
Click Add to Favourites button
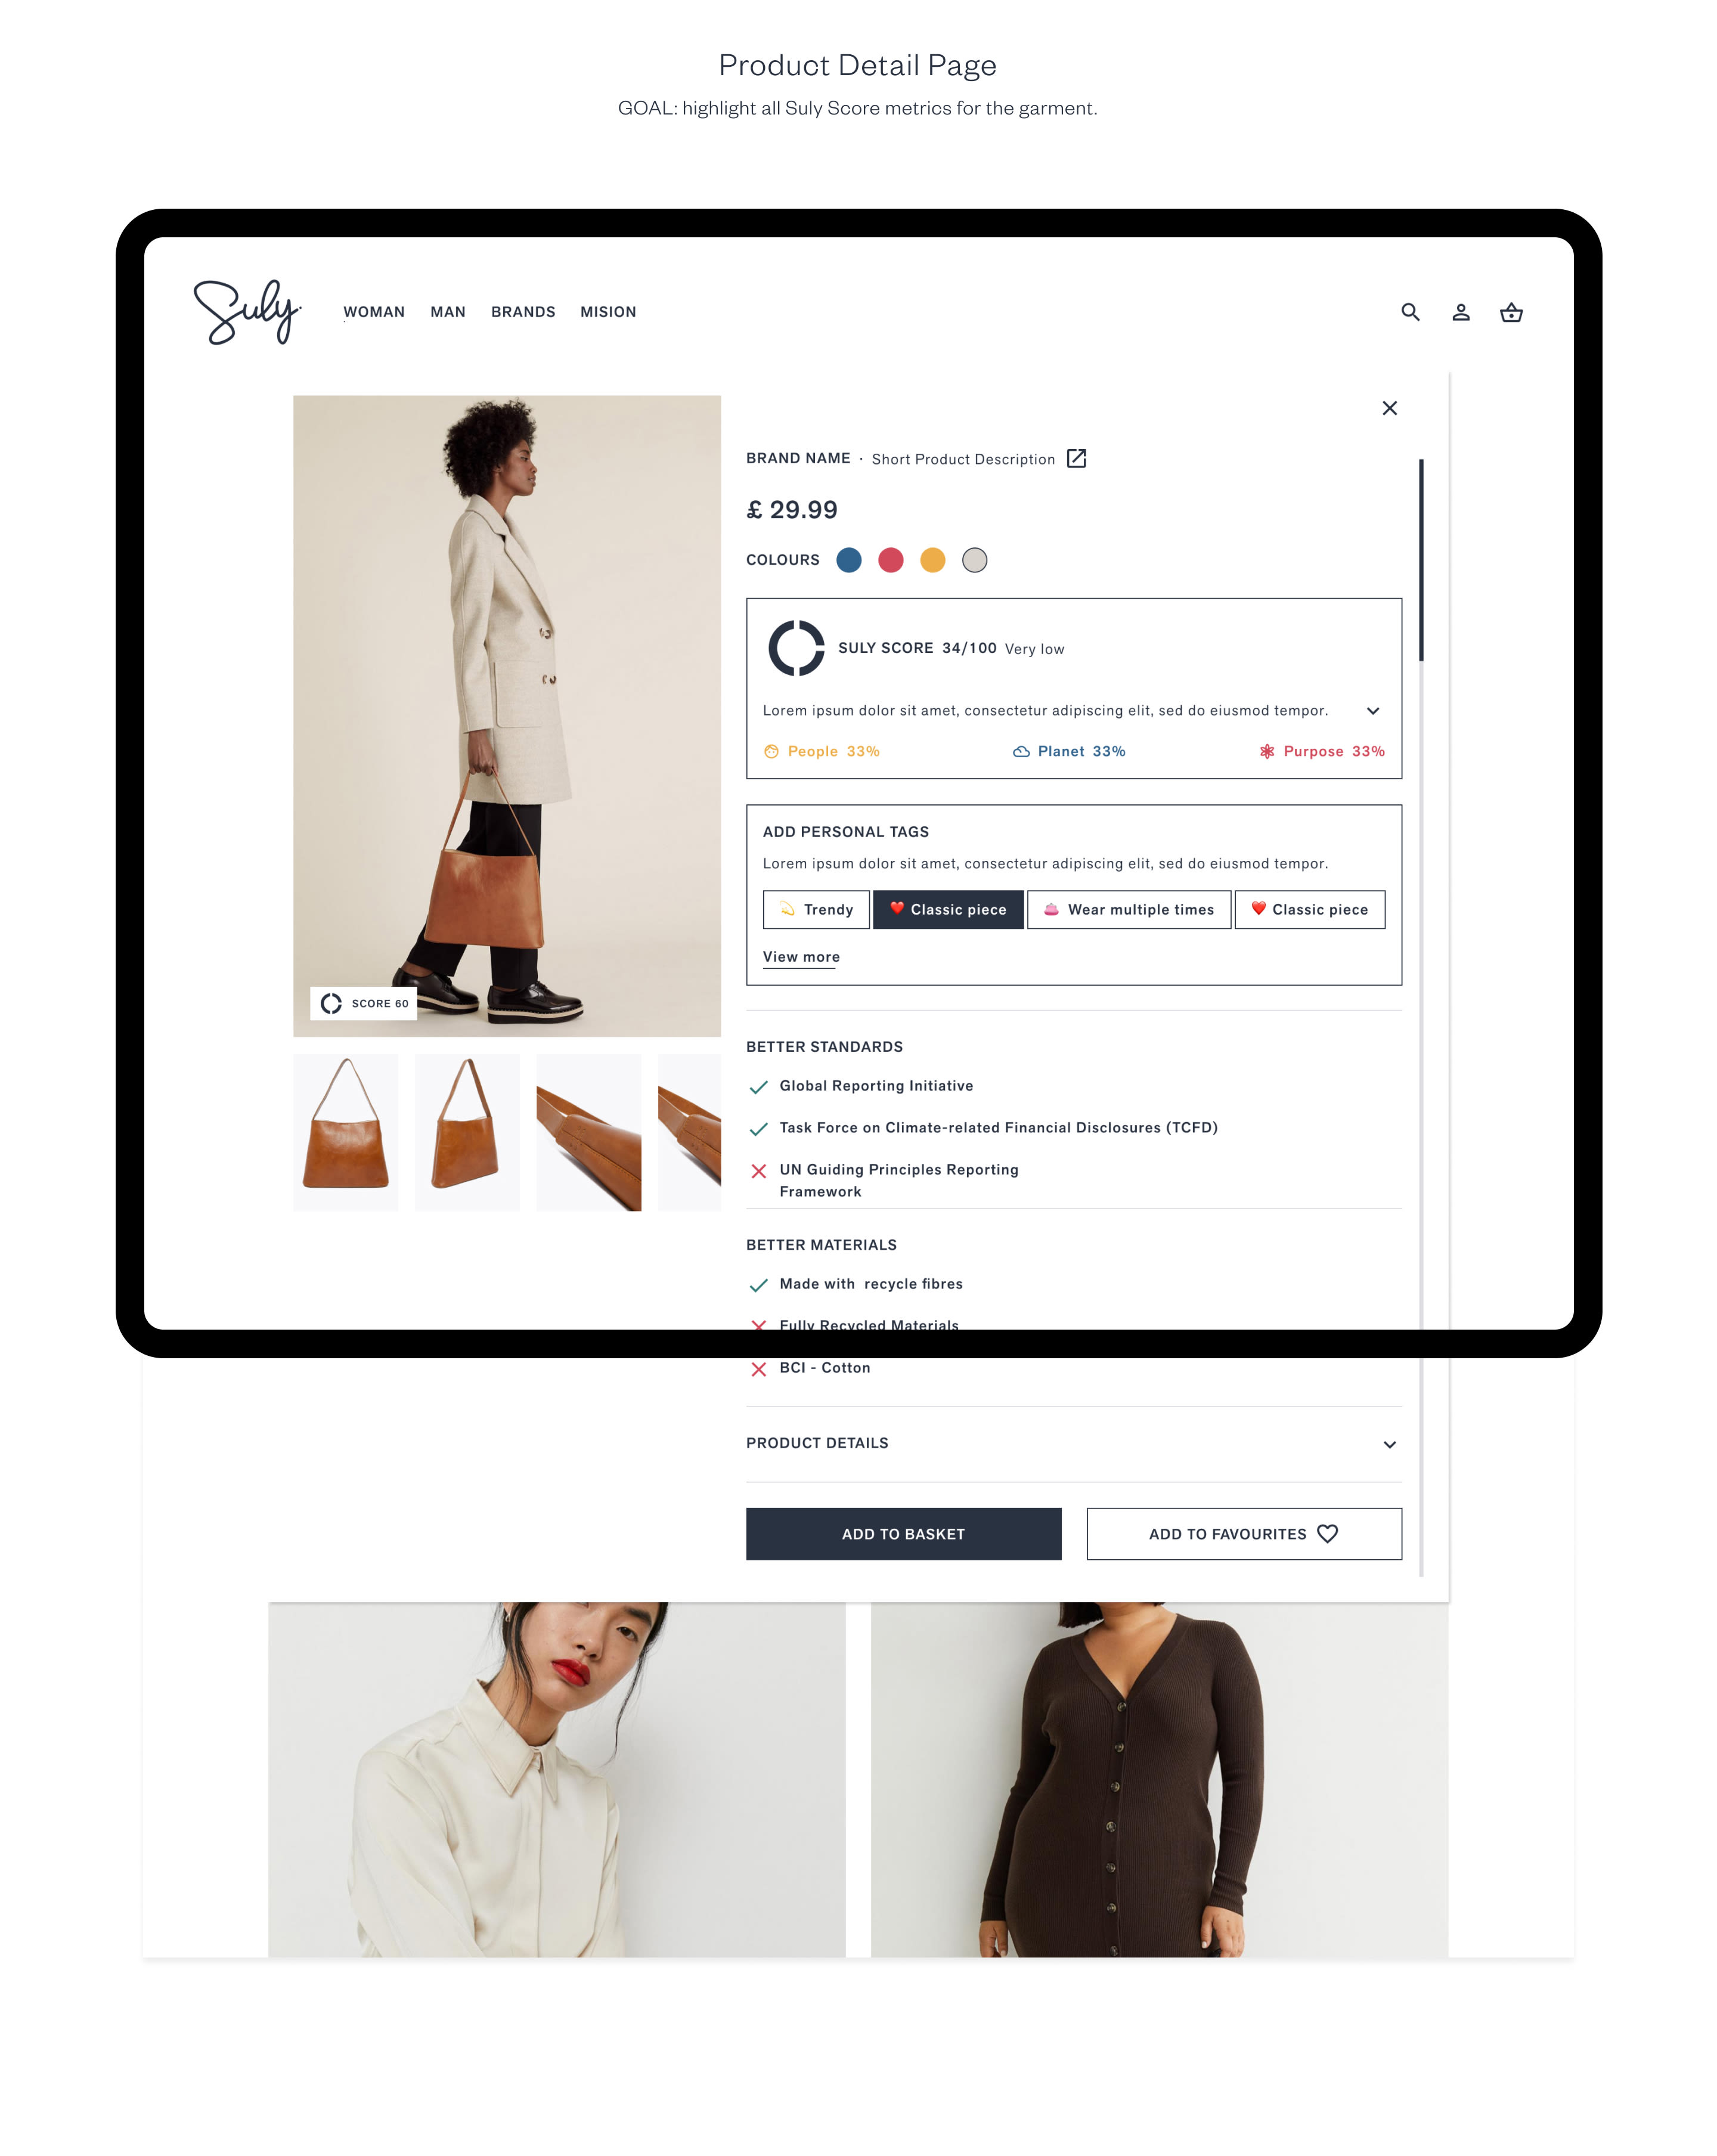[x=1244, y=1533]
